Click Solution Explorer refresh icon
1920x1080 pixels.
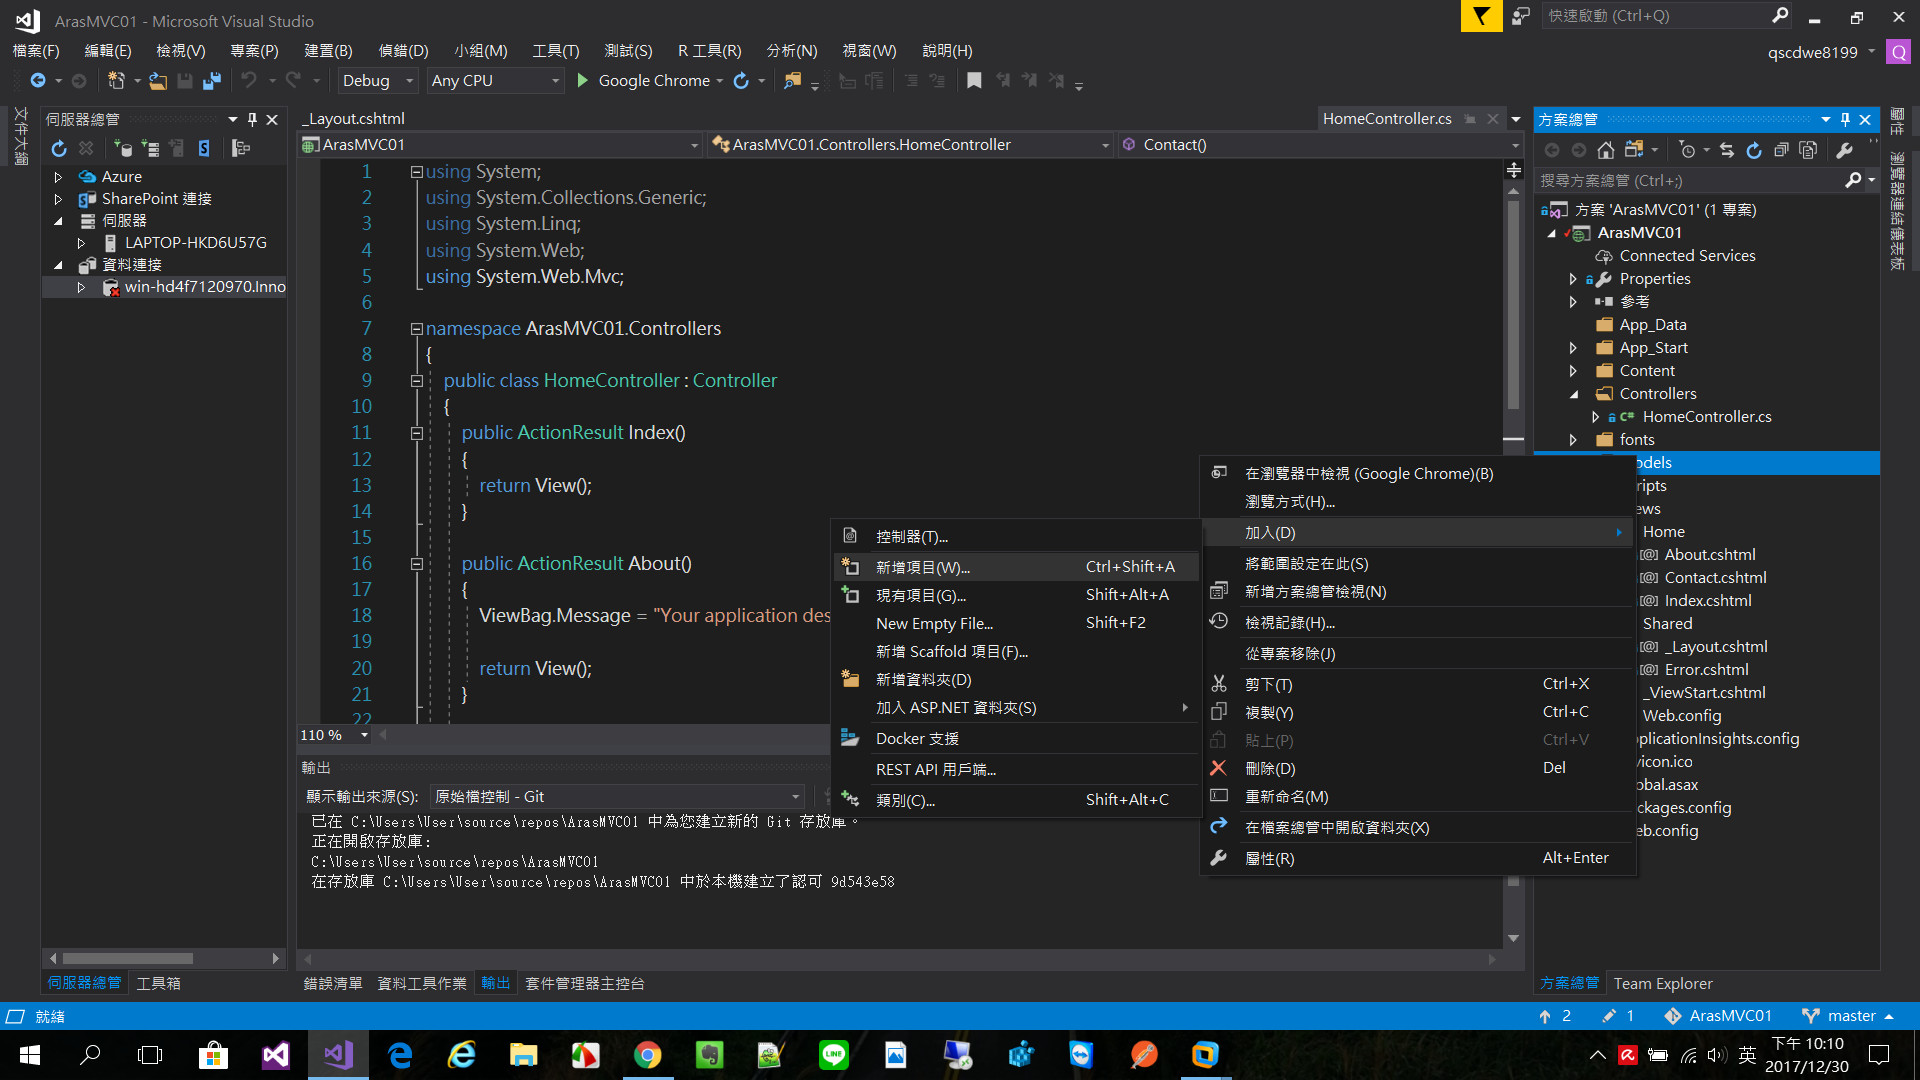[x=1754, y=150]
